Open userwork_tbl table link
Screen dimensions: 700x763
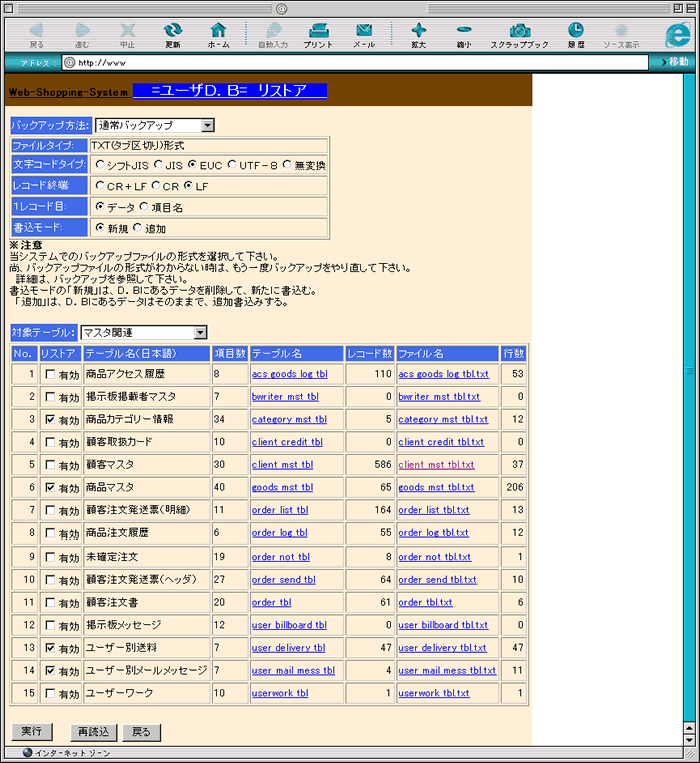coord(280,693)
